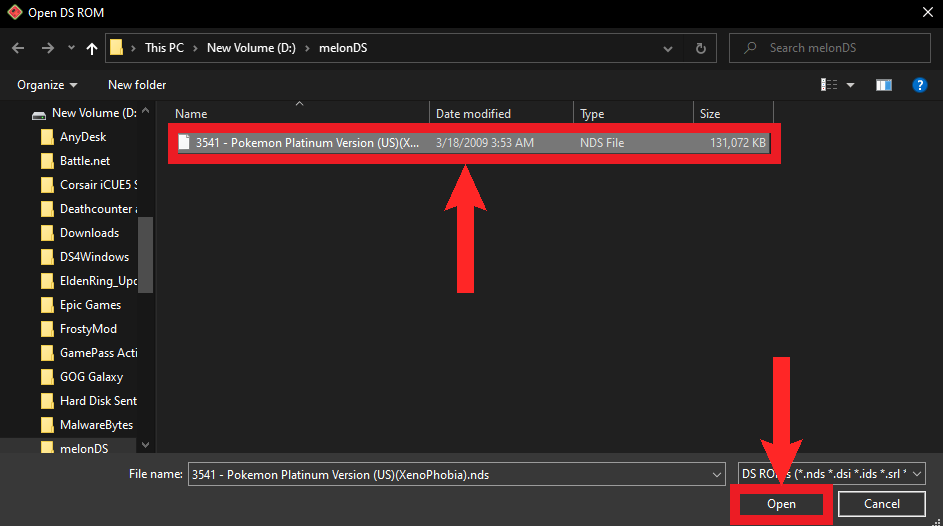Click the GOG Galaxy folder icon
The width and height of the screenshot is (943, 526).
click(x=47, y=377)
